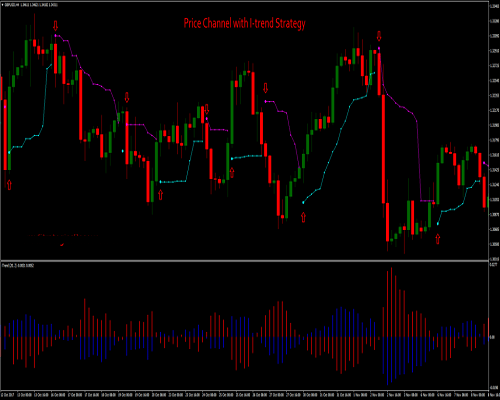Viewport: 500px width, 400px height.
Task: Select the largest red candlestick body on the chart
Action: click(x=383, y=149)
